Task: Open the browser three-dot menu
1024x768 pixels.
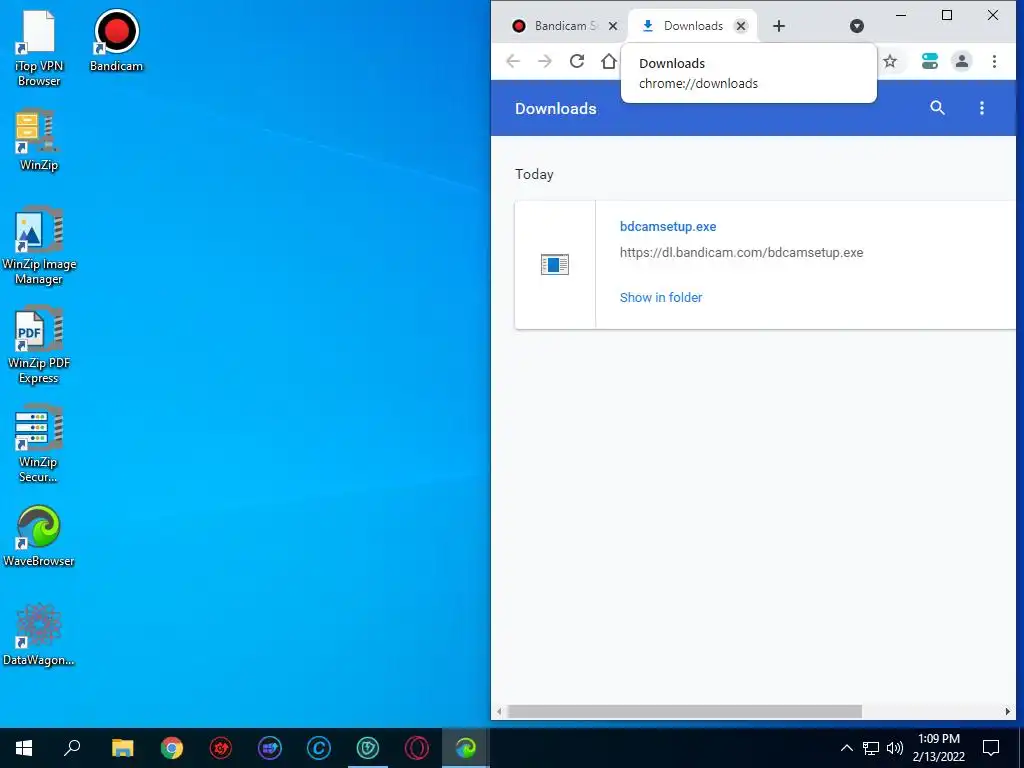Action: [994, 61]
